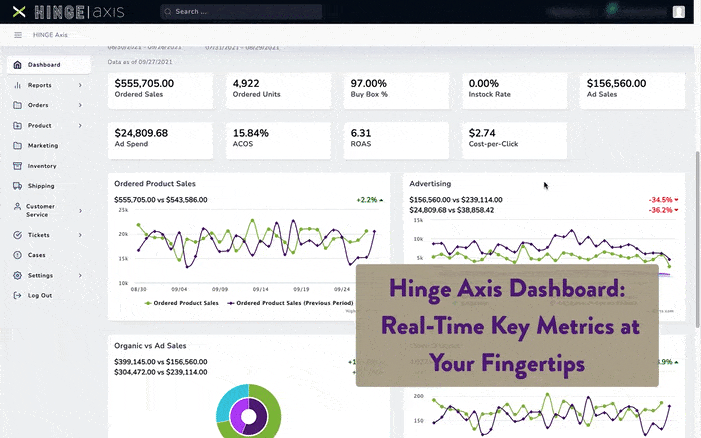The width and height of the screenshot is (701, 438).
Task: Open the hamburger menu icon
Action: pos(18,35)
